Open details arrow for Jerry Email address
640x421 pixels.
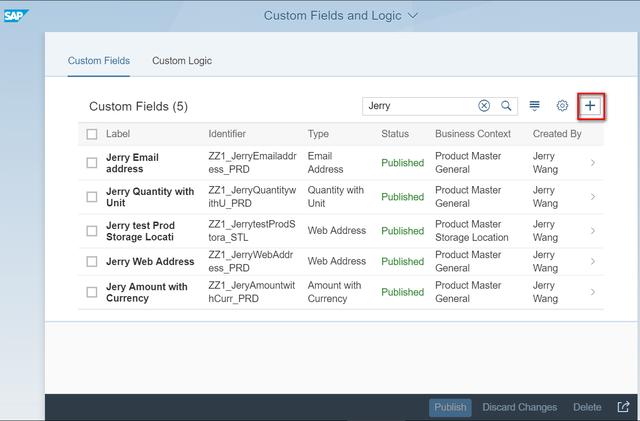tap(592, 163)
